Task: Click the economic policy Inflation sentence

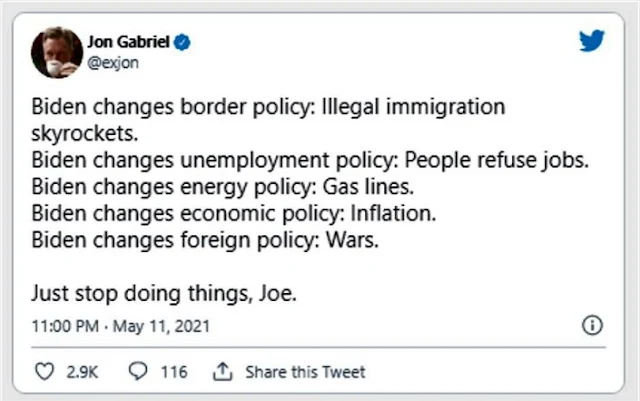Action: (234, 214)
